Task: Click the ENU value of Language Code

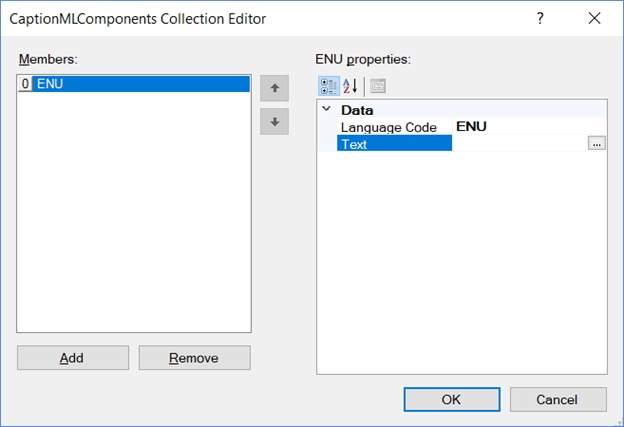Action: pyautogui.click(x=471, y=127)
